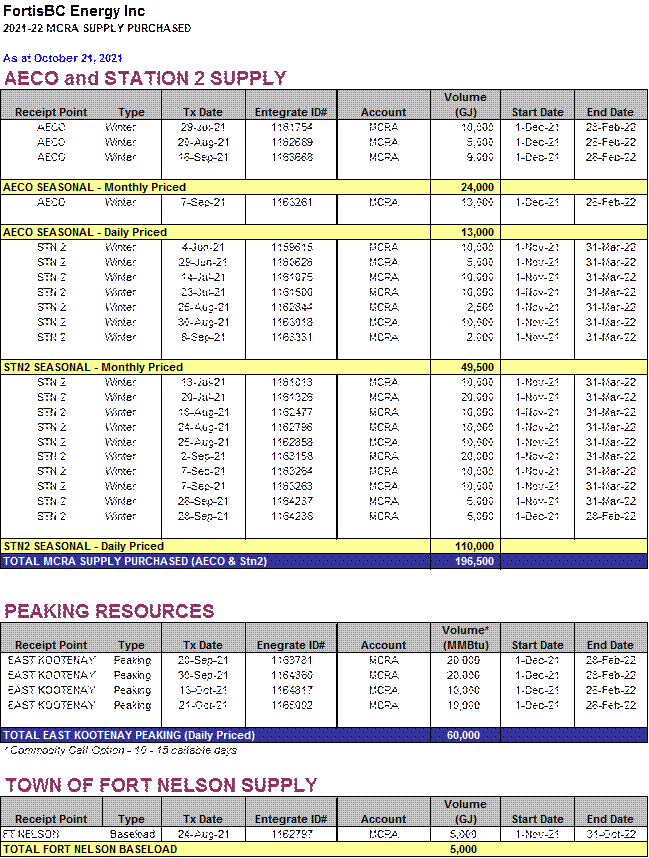Viewport: 649px width, 858px height.
Task: Click the 60,000 peaking total cell
Action: click(x=465, y=735)
